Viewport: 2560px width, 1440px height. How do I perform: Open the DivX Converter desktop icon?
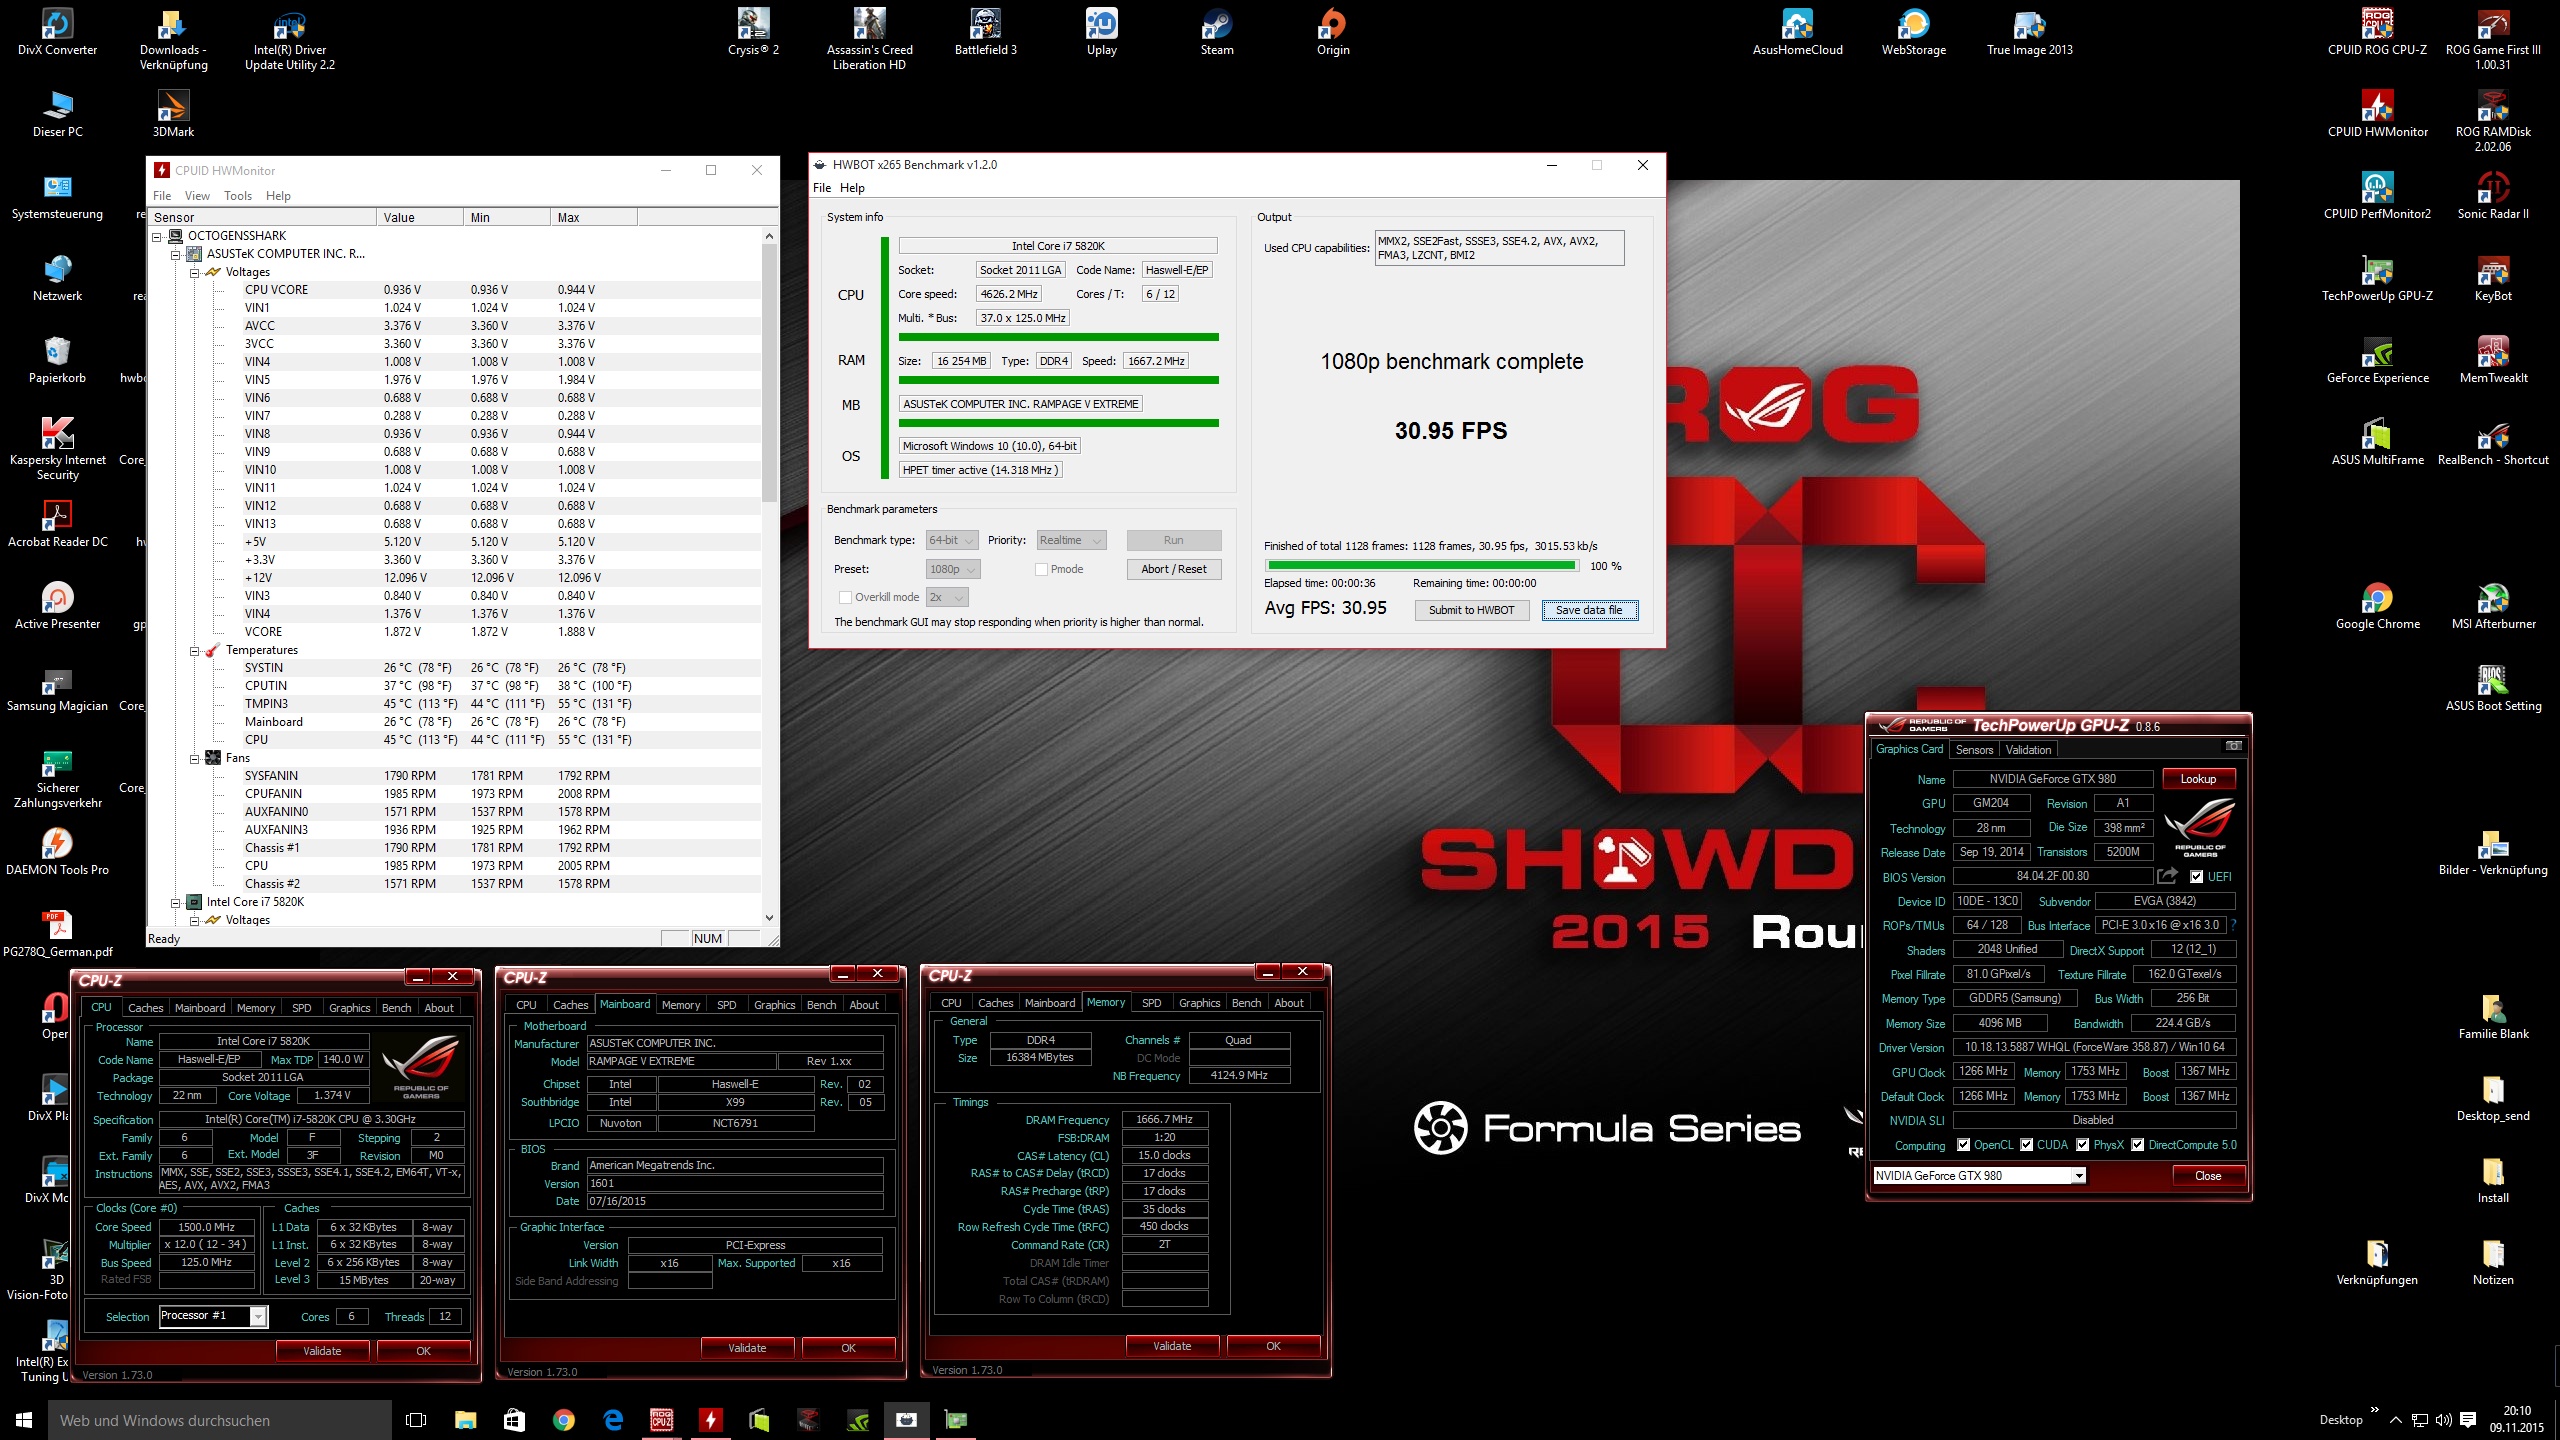tap(57, 31)
